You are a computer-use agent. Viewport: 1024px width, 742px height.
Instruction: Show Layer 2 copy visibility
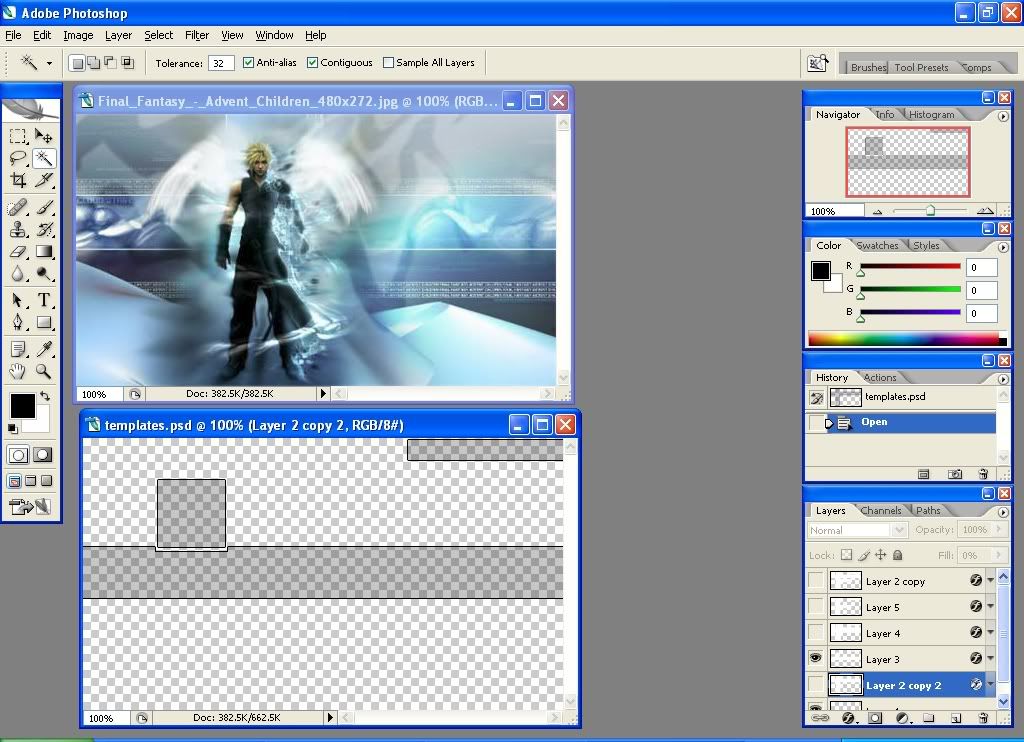tap(816, 580)
